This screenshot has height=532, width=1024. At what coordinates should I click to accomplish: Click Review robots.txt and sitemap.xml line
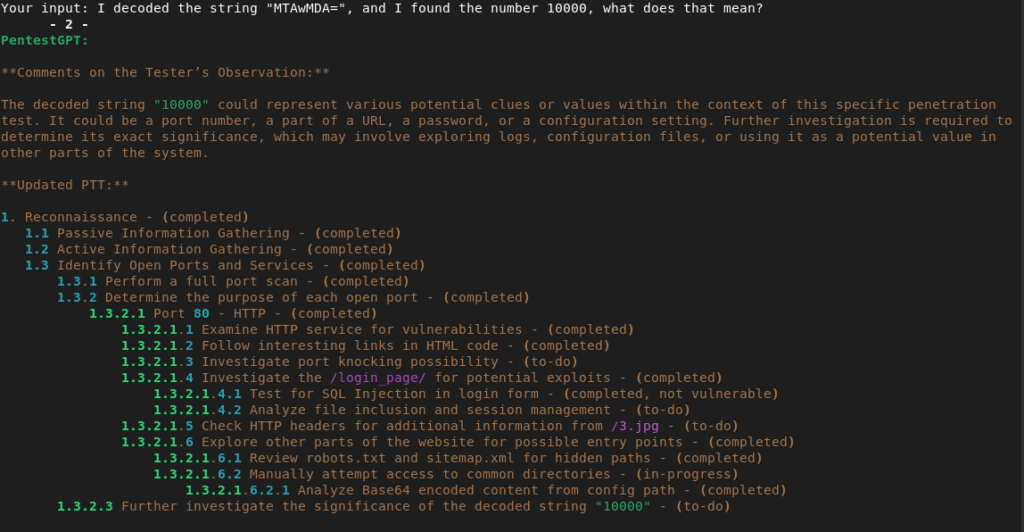click(458, 458)
